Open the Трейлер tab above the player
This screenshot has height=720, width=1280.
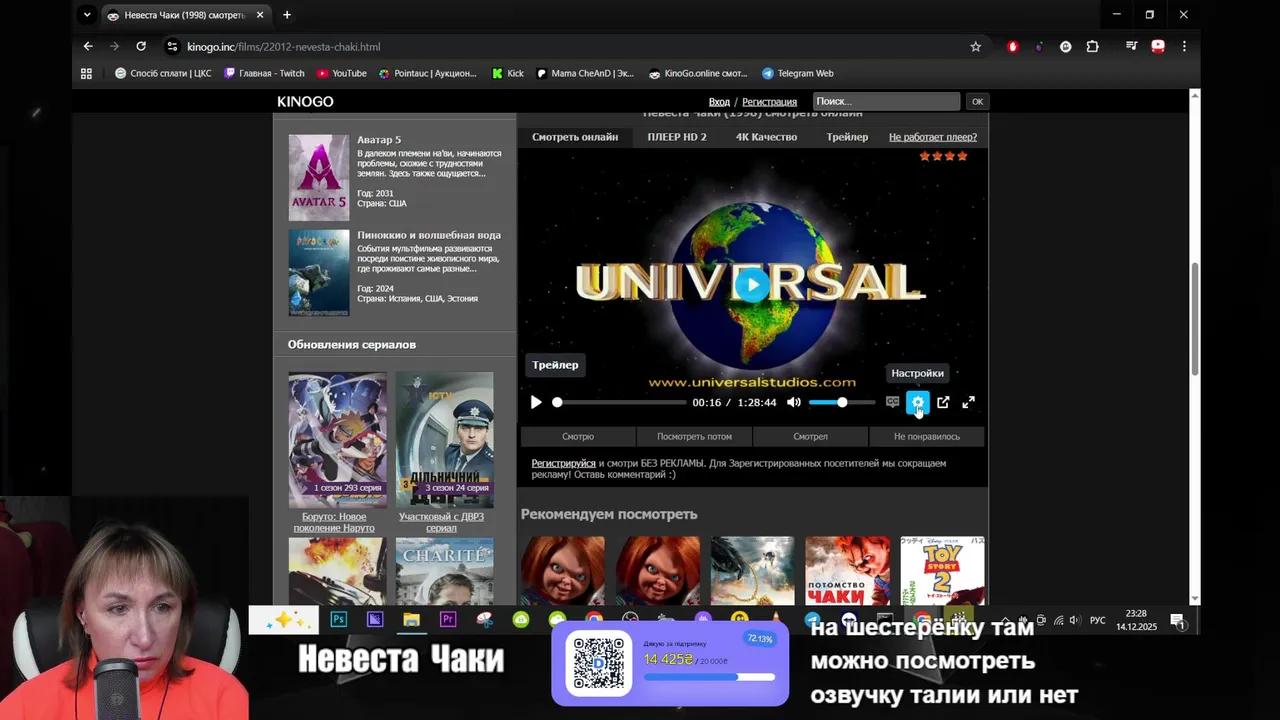(847, 137)
